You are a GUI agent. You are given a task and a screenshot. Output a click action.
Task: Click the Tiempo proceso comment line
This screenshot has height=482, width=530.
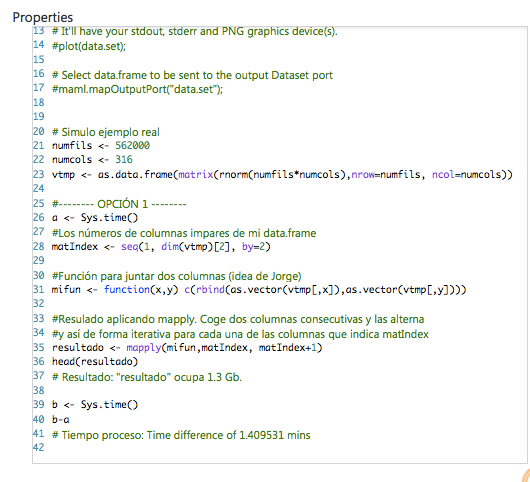pyautogui.click(x=181, y=435)
